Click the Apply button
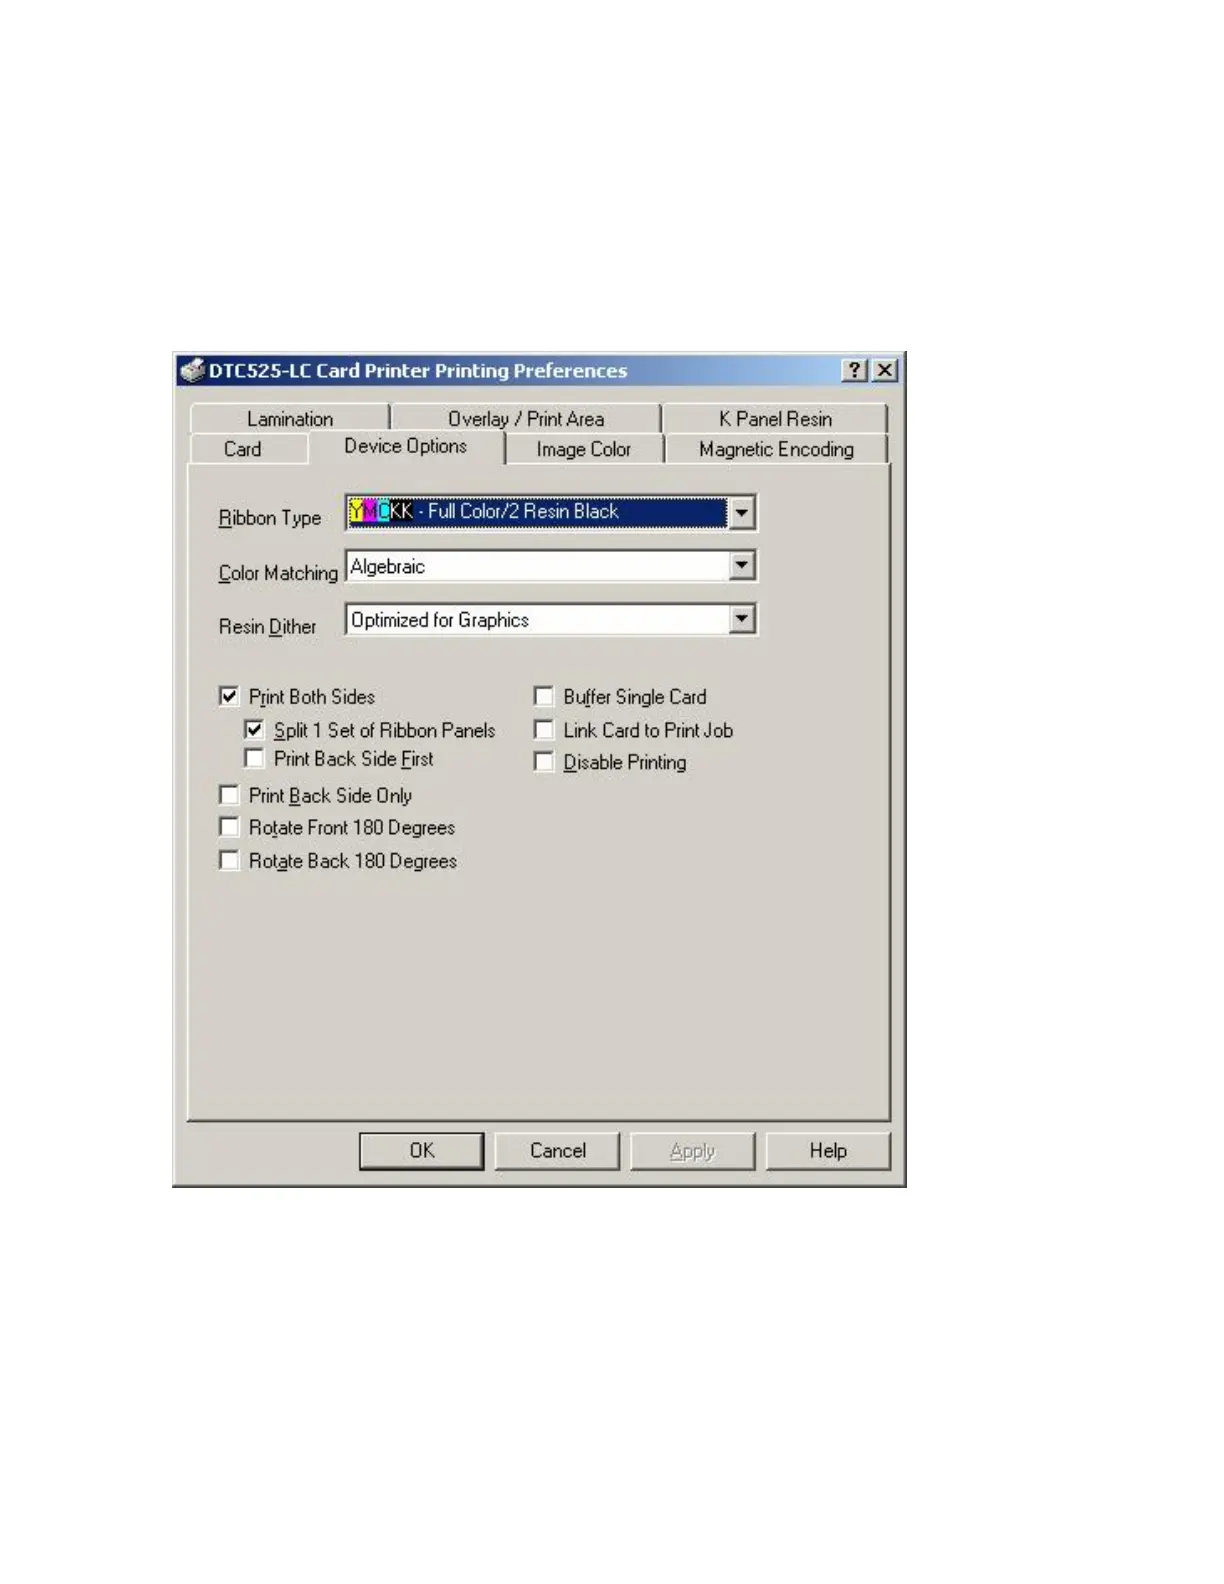 692,1151
